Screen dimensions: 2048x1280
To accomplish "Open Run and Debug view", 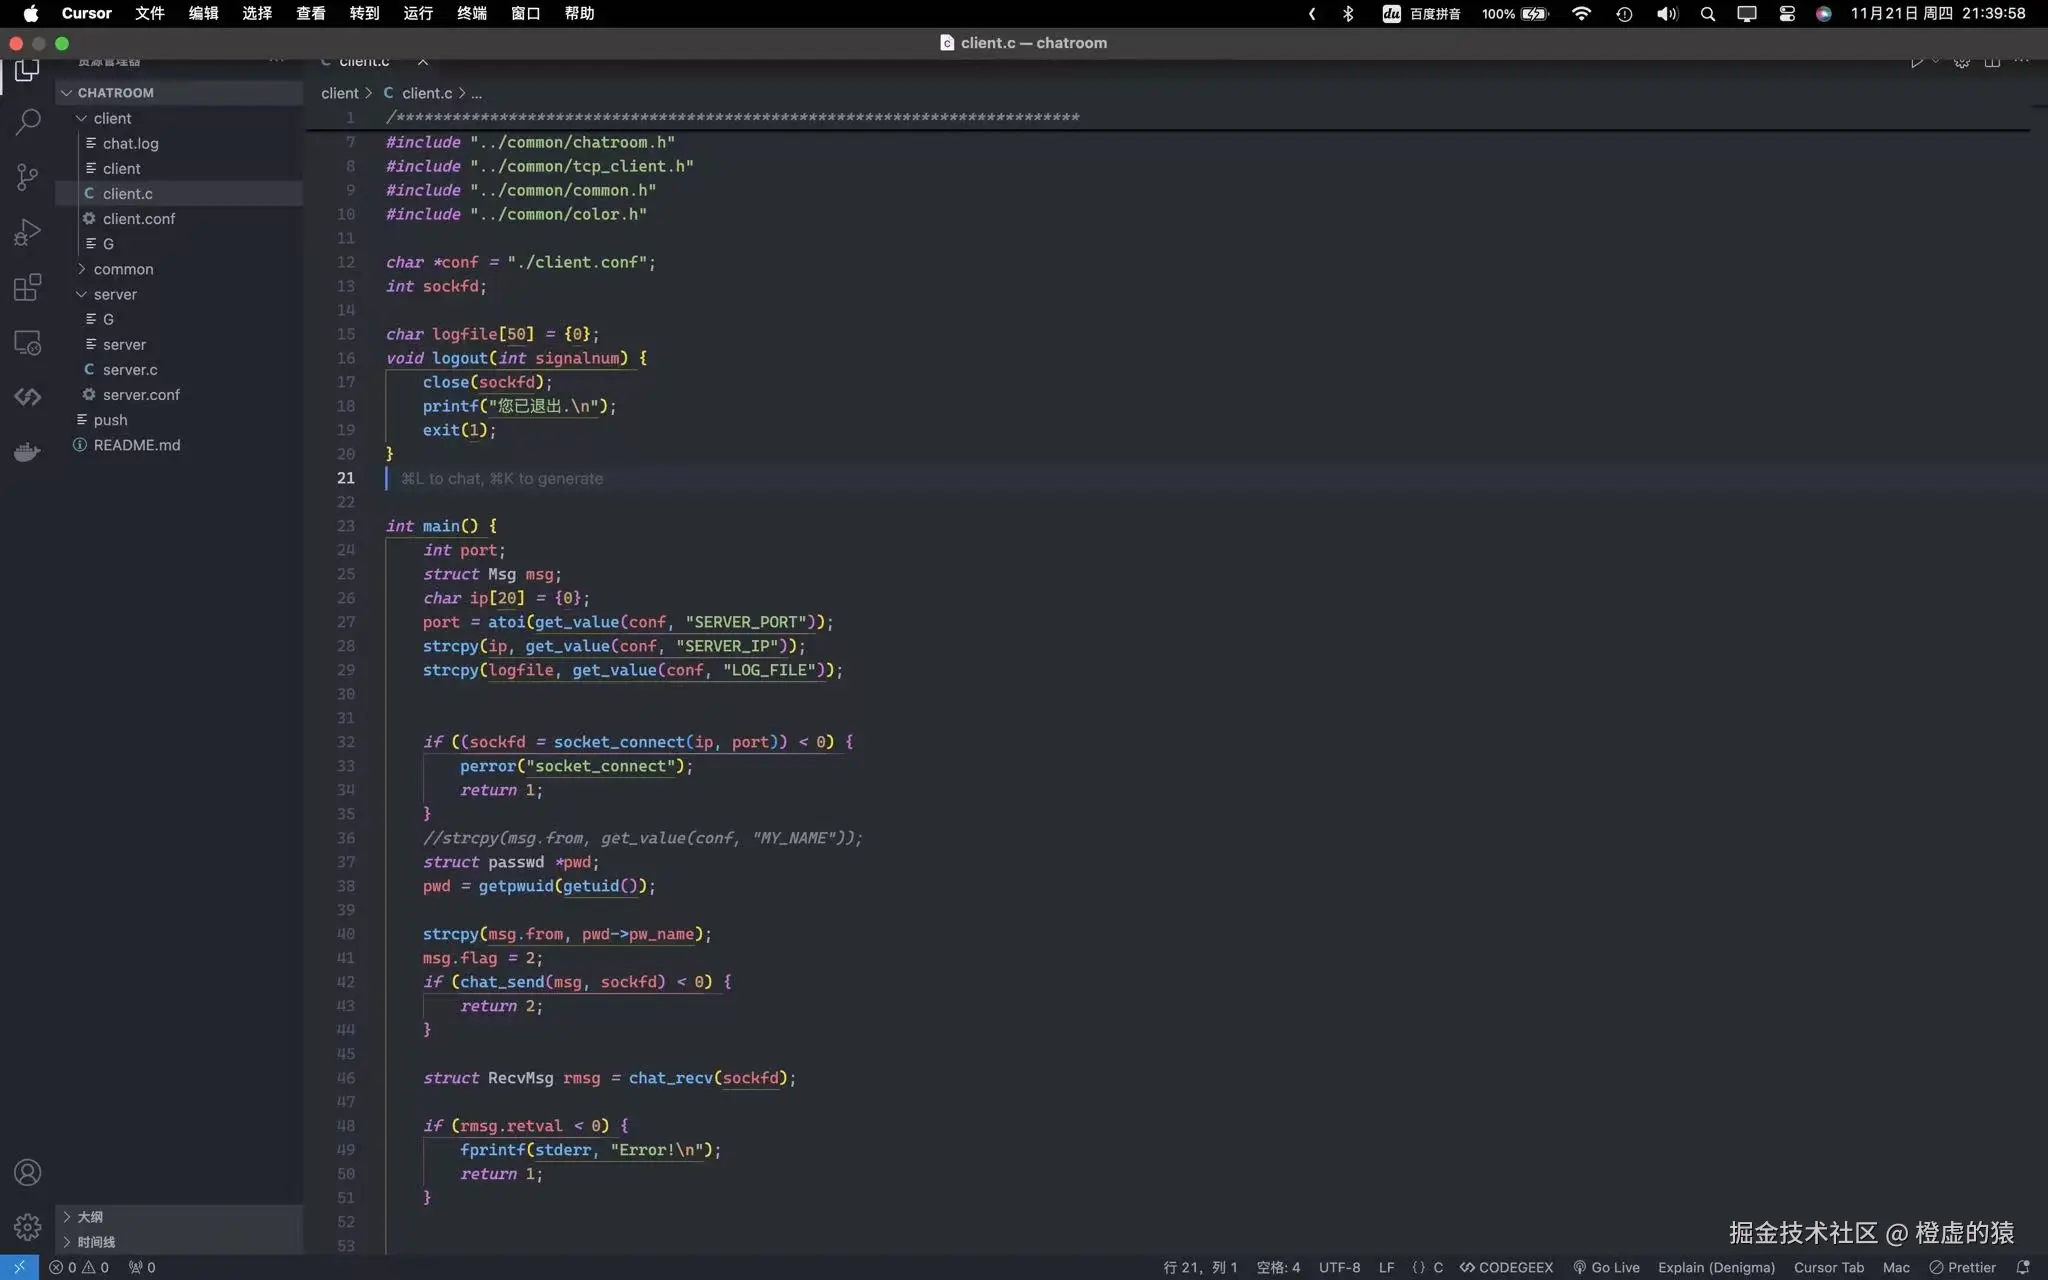I will point(27,232).
